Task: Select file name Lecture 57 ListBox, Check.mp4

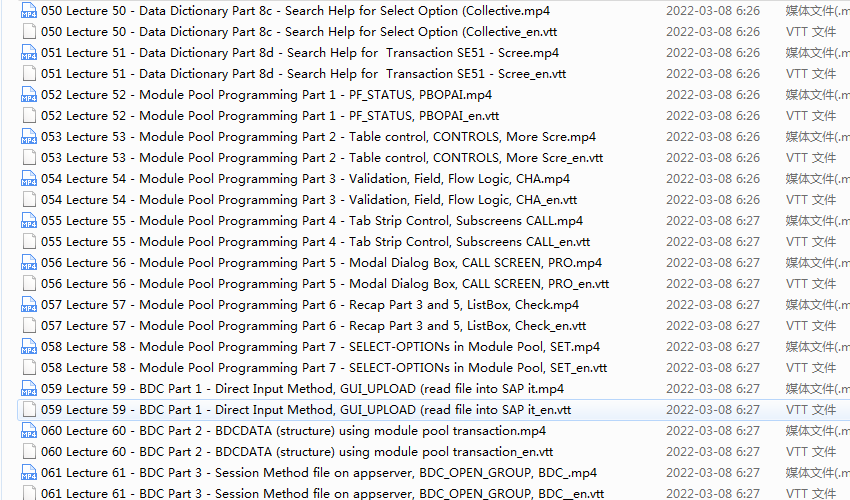Action: (x=310, y=305)
